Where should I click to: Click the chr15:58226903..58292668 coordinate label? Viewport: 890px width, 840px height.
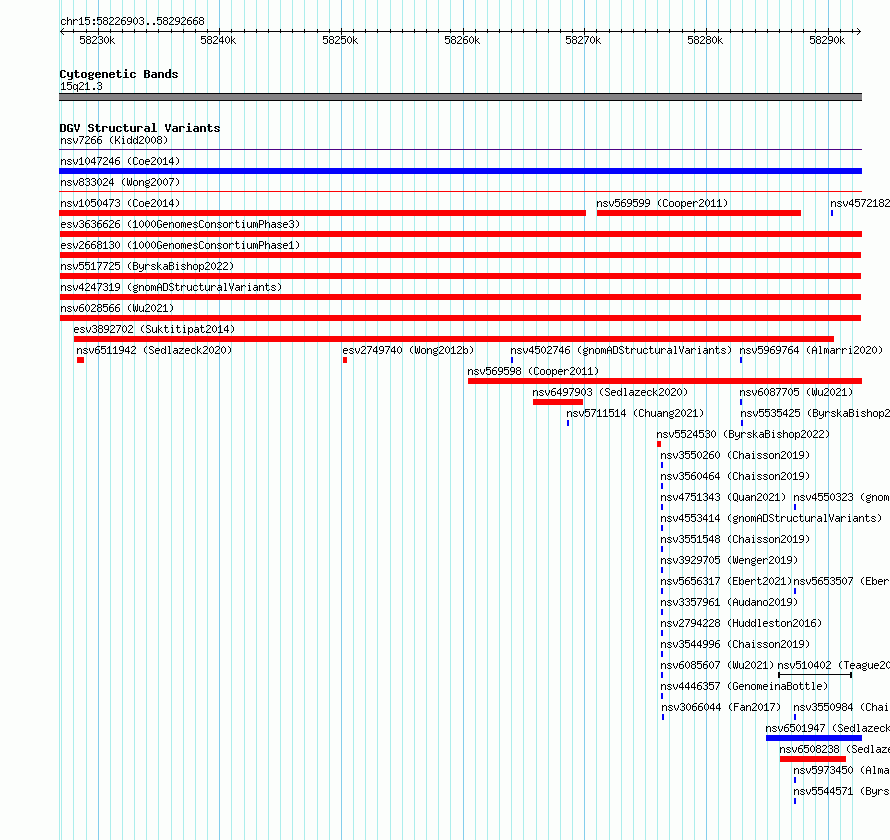(x=132, y=21)
